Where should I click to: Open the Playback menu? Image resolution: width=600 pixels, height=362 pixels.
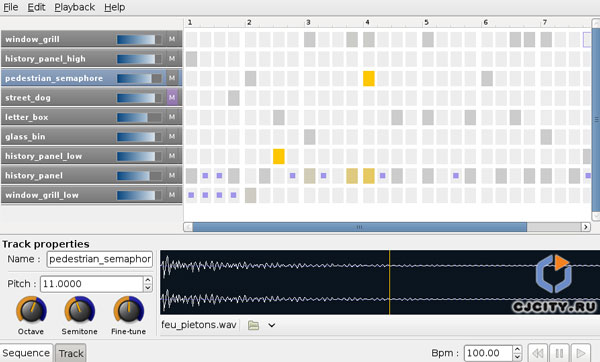[x=75, y=7]
